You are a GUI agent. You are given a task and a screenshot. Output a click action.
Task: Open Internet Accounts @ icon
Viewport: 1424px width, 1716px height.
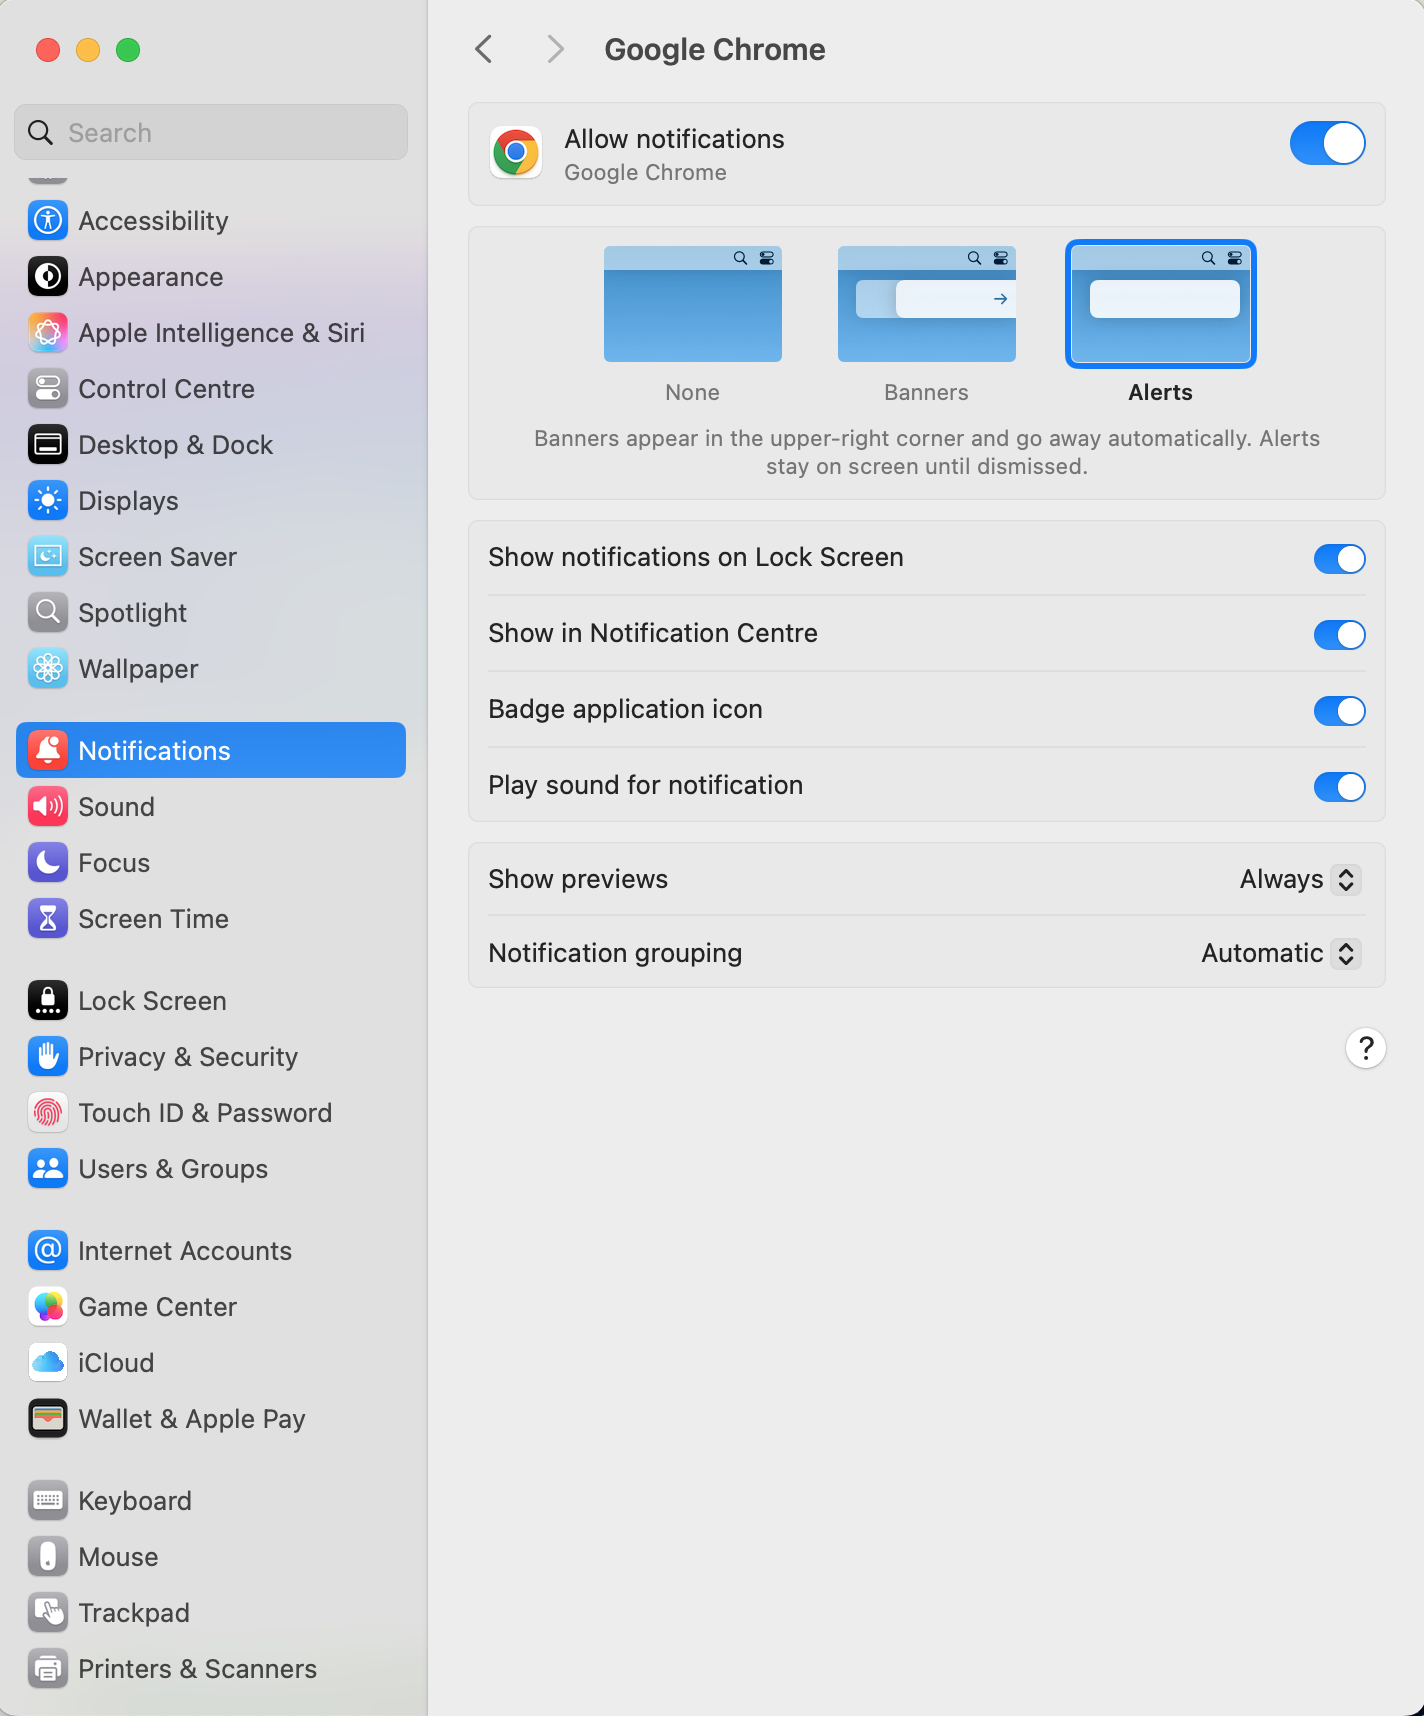[48, 1251]
